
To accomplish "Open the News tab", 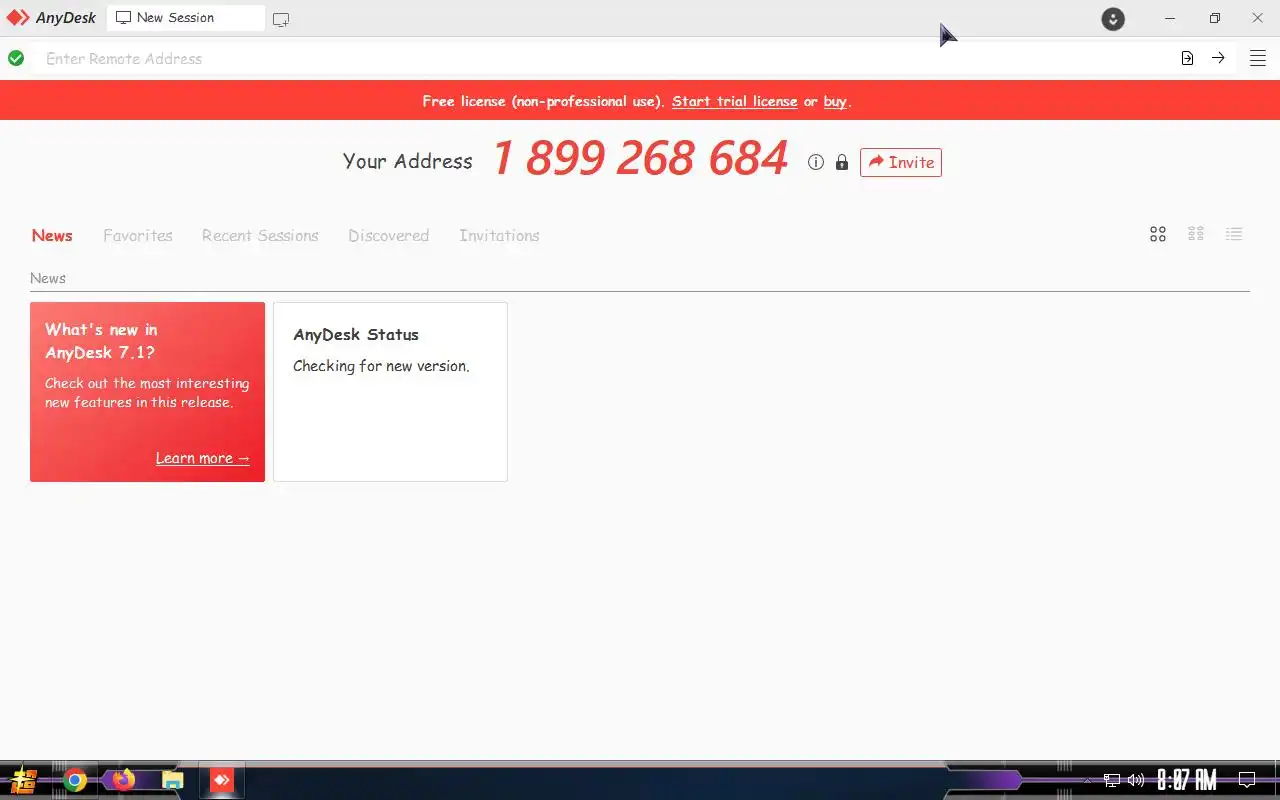I will [x=52, y=236].
